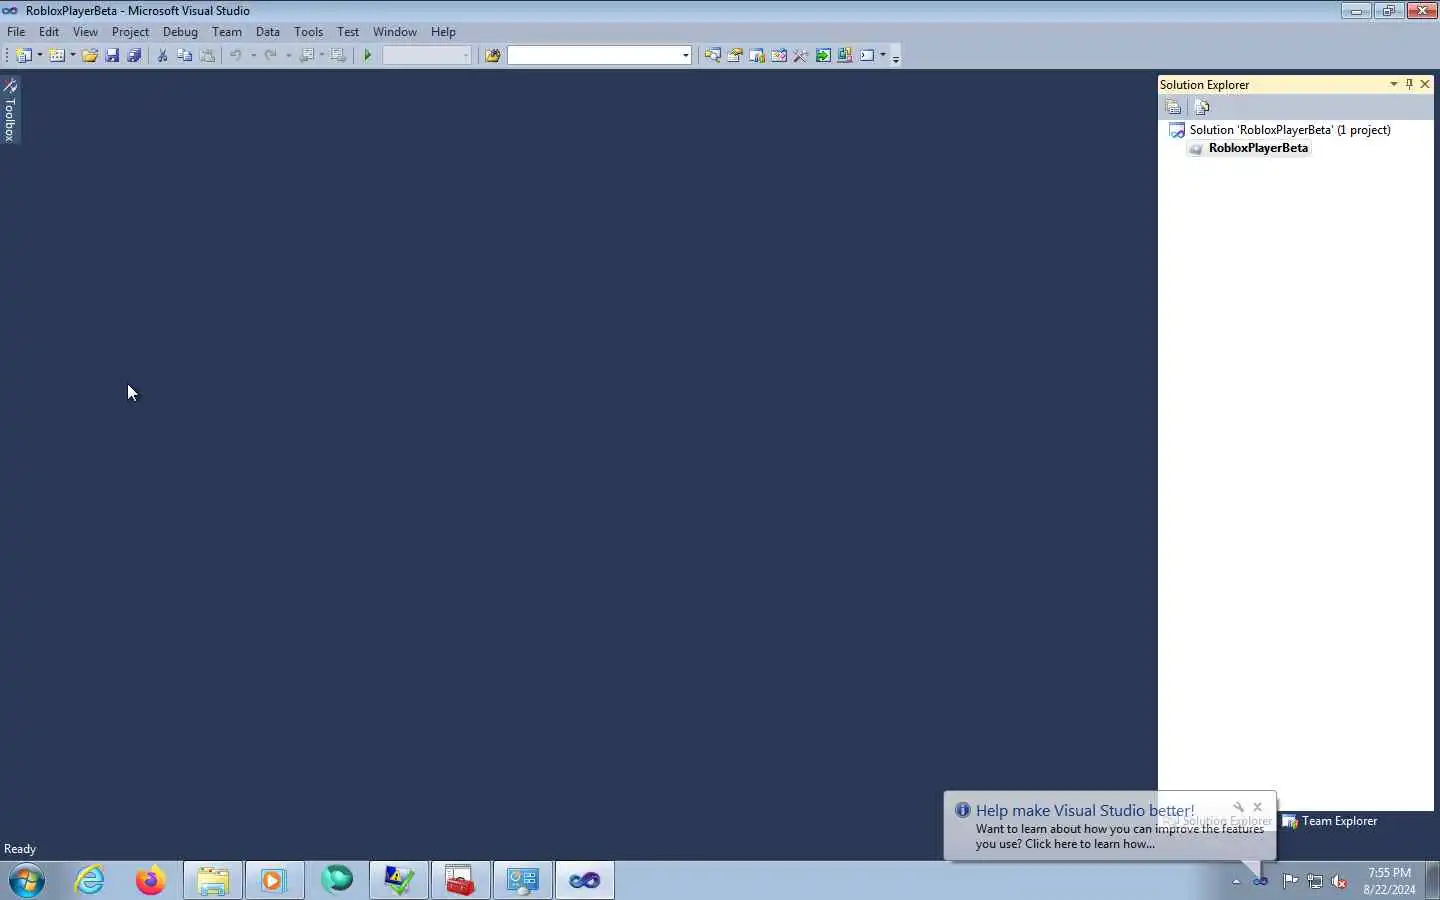
Task: Open the File menu
Action: coord(16,32)
